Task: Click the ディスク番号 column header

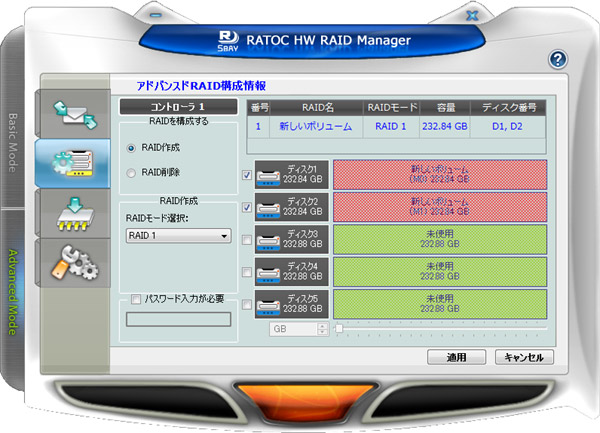Action: (x=508, y=108)
